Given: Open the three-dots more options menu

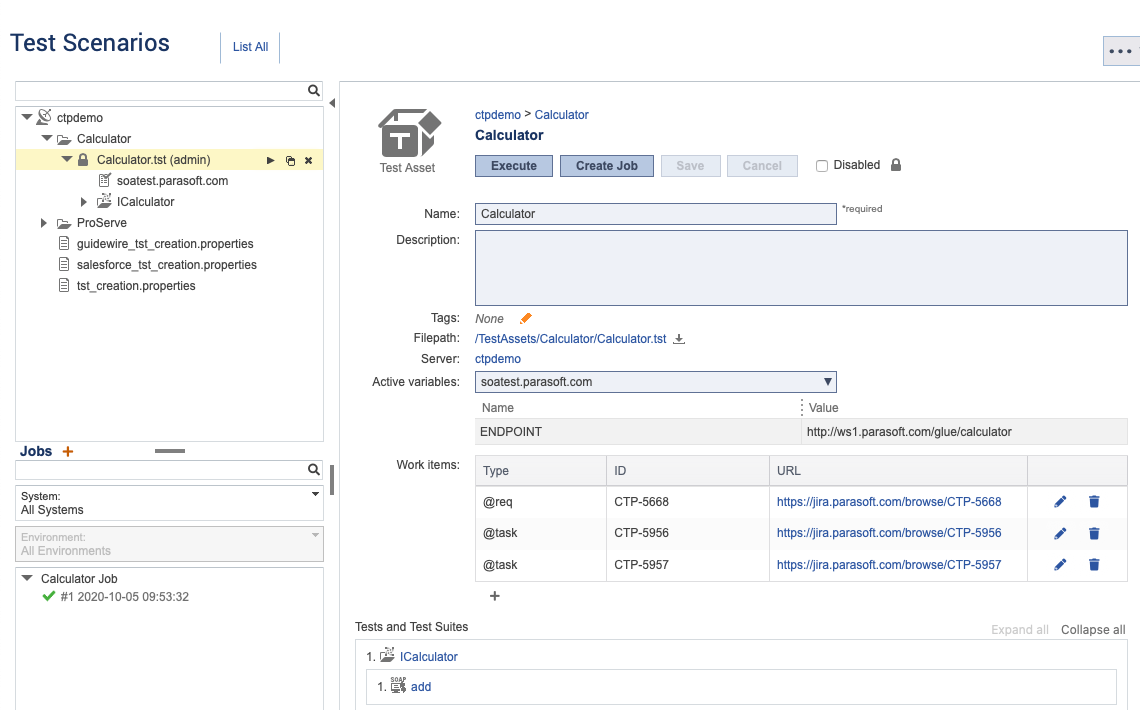Looking at the screenshot, I should (1120, 51).
